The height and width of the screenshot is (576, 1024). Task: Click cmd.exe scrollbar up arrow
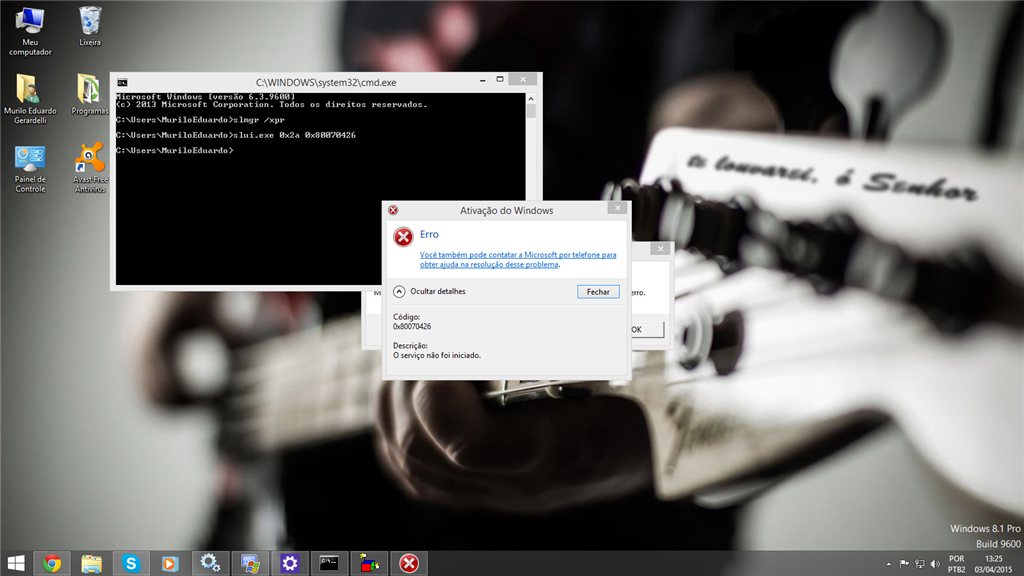click(531, 99)
